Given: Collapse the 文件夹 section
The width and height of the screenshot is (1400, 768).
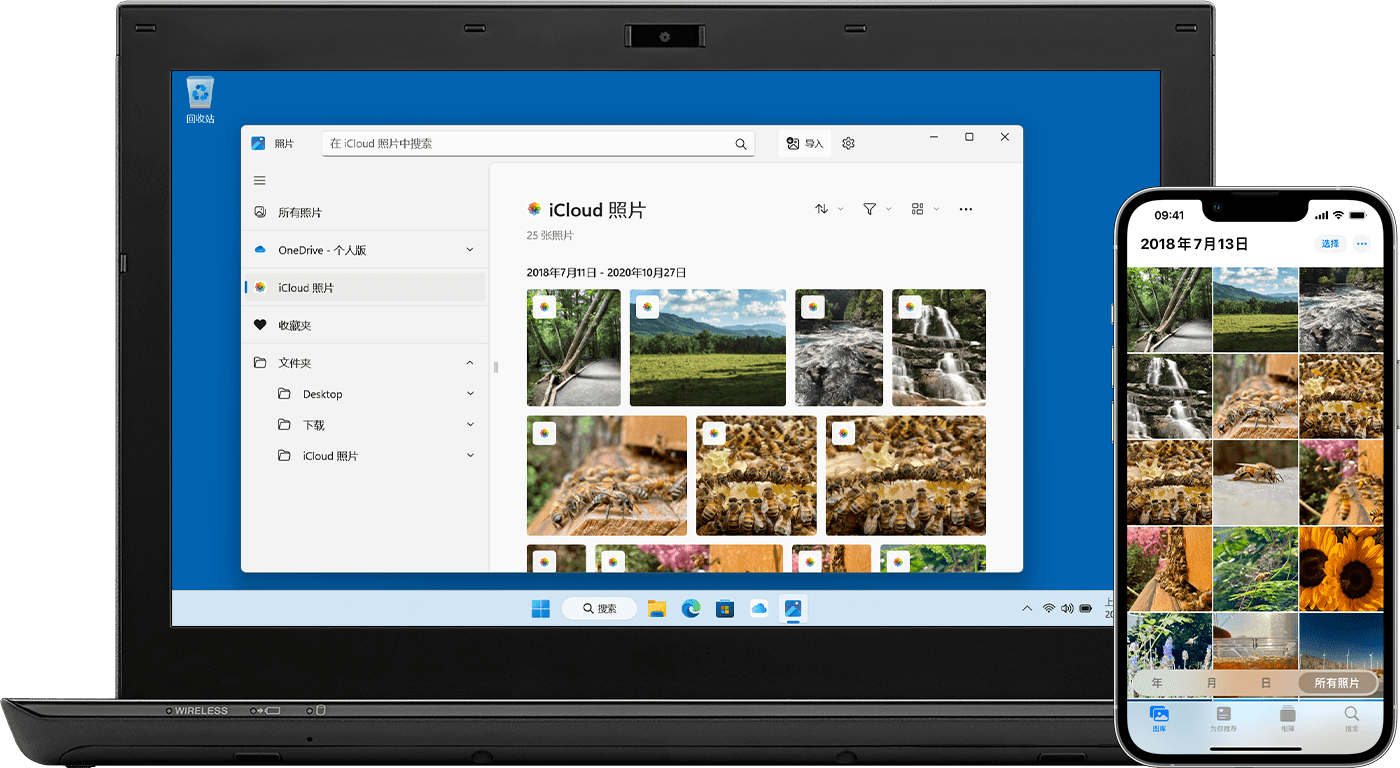Looking at the screenshot, I should coord(469,362).
